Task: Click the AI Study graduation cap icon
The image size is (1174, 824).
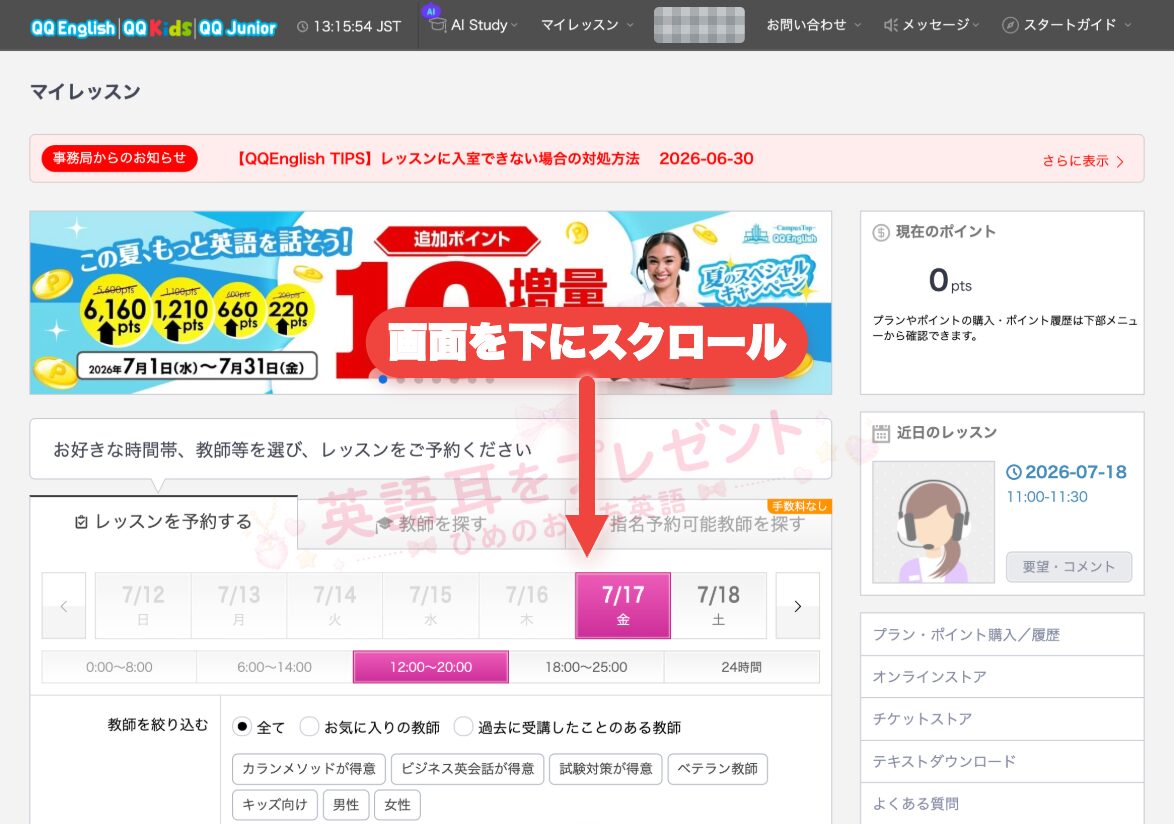Action: (437, 24)
